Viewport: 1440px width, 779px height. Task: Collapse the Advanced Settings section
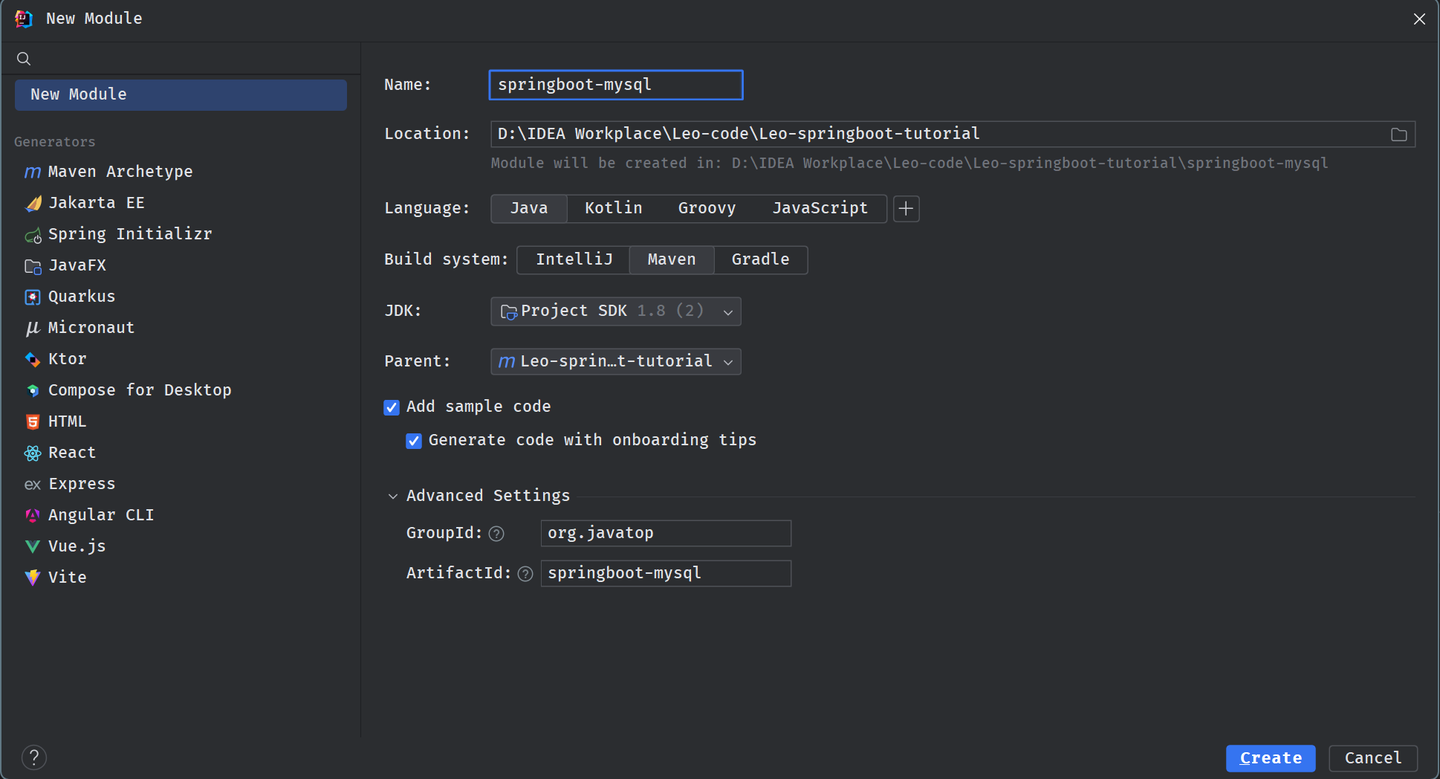click(x=393, y=496)
